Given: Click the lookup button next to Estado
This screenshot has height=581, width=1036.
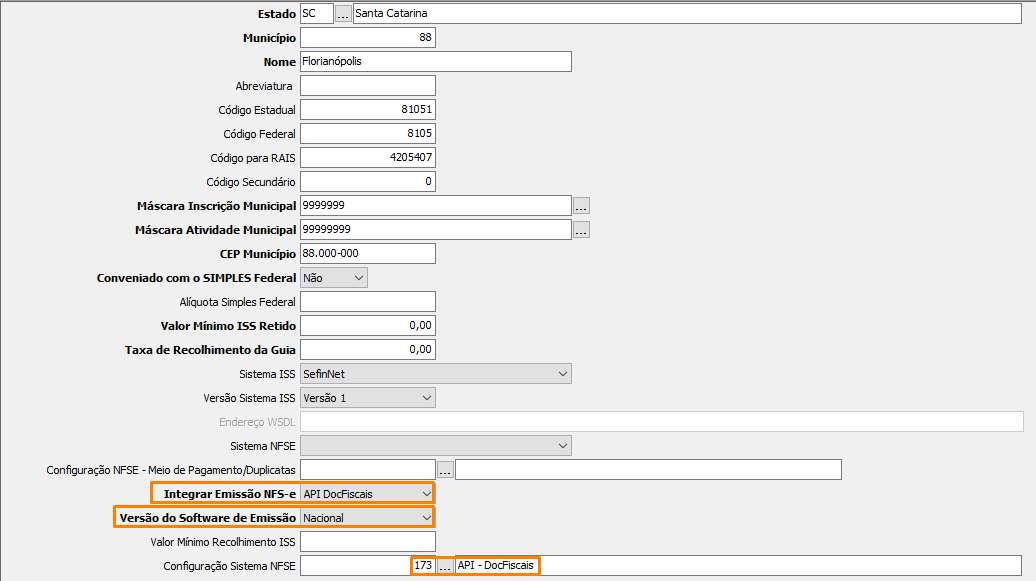Looking at the screenshot, I should click(343, 14).
